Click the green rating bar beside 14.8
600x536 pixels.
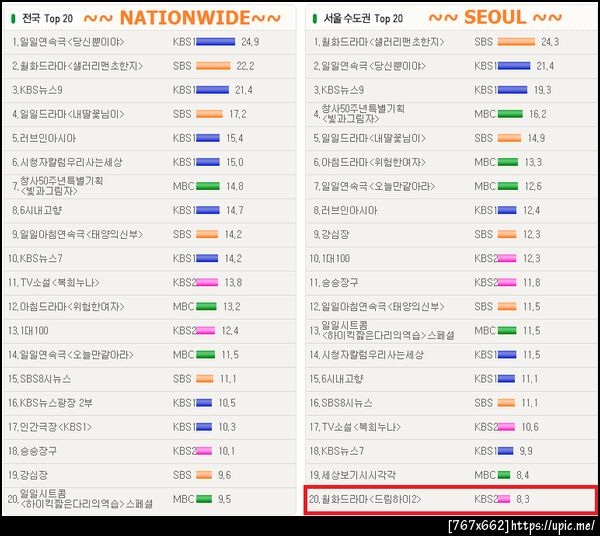point(208,186)
